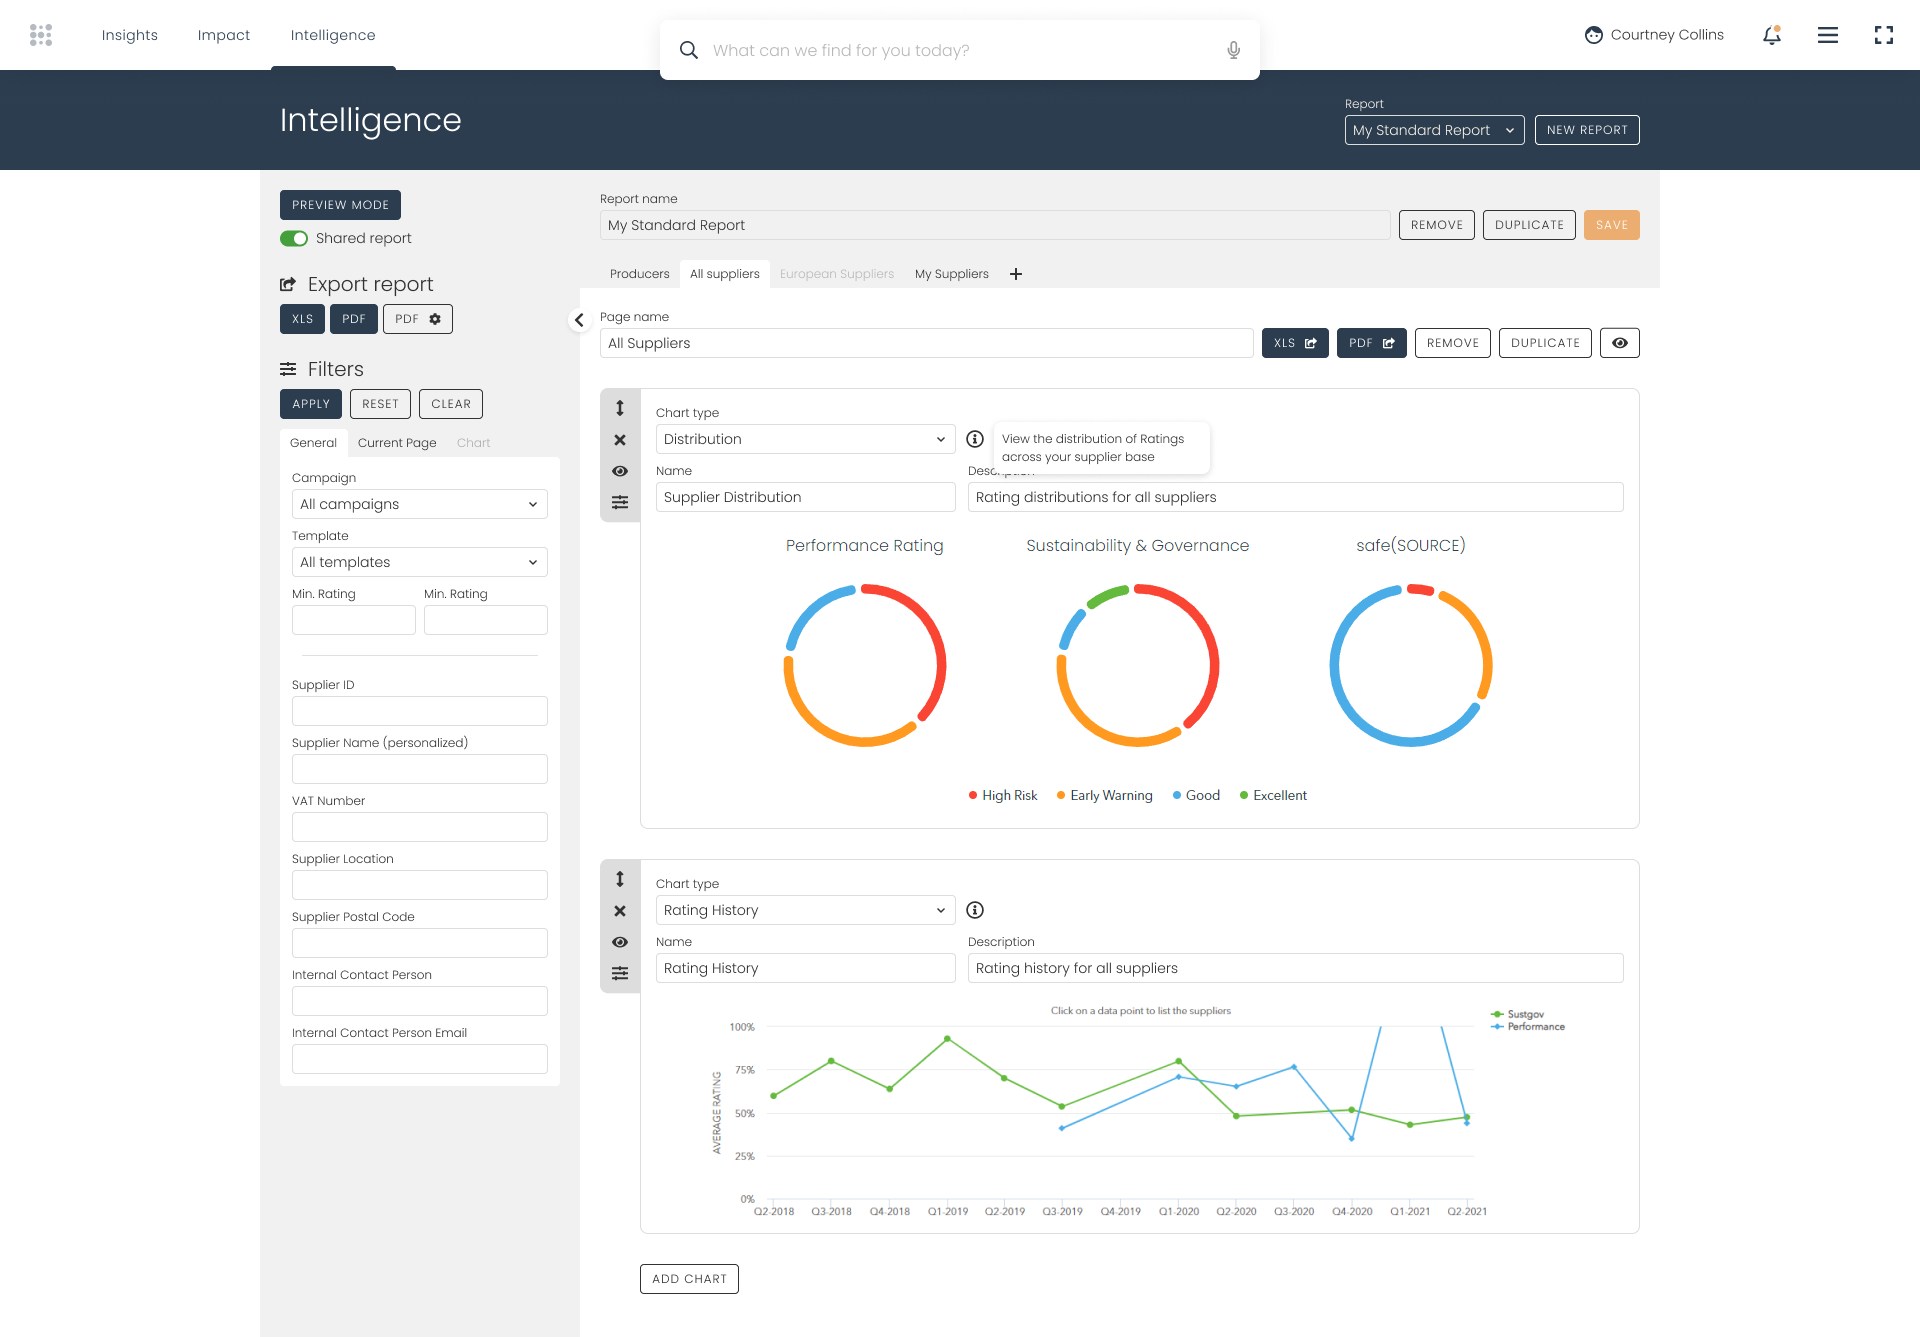1920x1337 pixels.
Task: Open the app grid launcher icon
Action: (41, 35)
